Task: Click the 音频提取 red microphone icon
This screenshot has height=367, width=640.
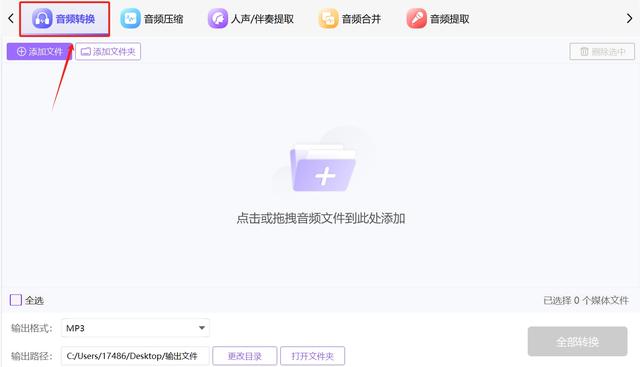Action: tap(416, 18)
